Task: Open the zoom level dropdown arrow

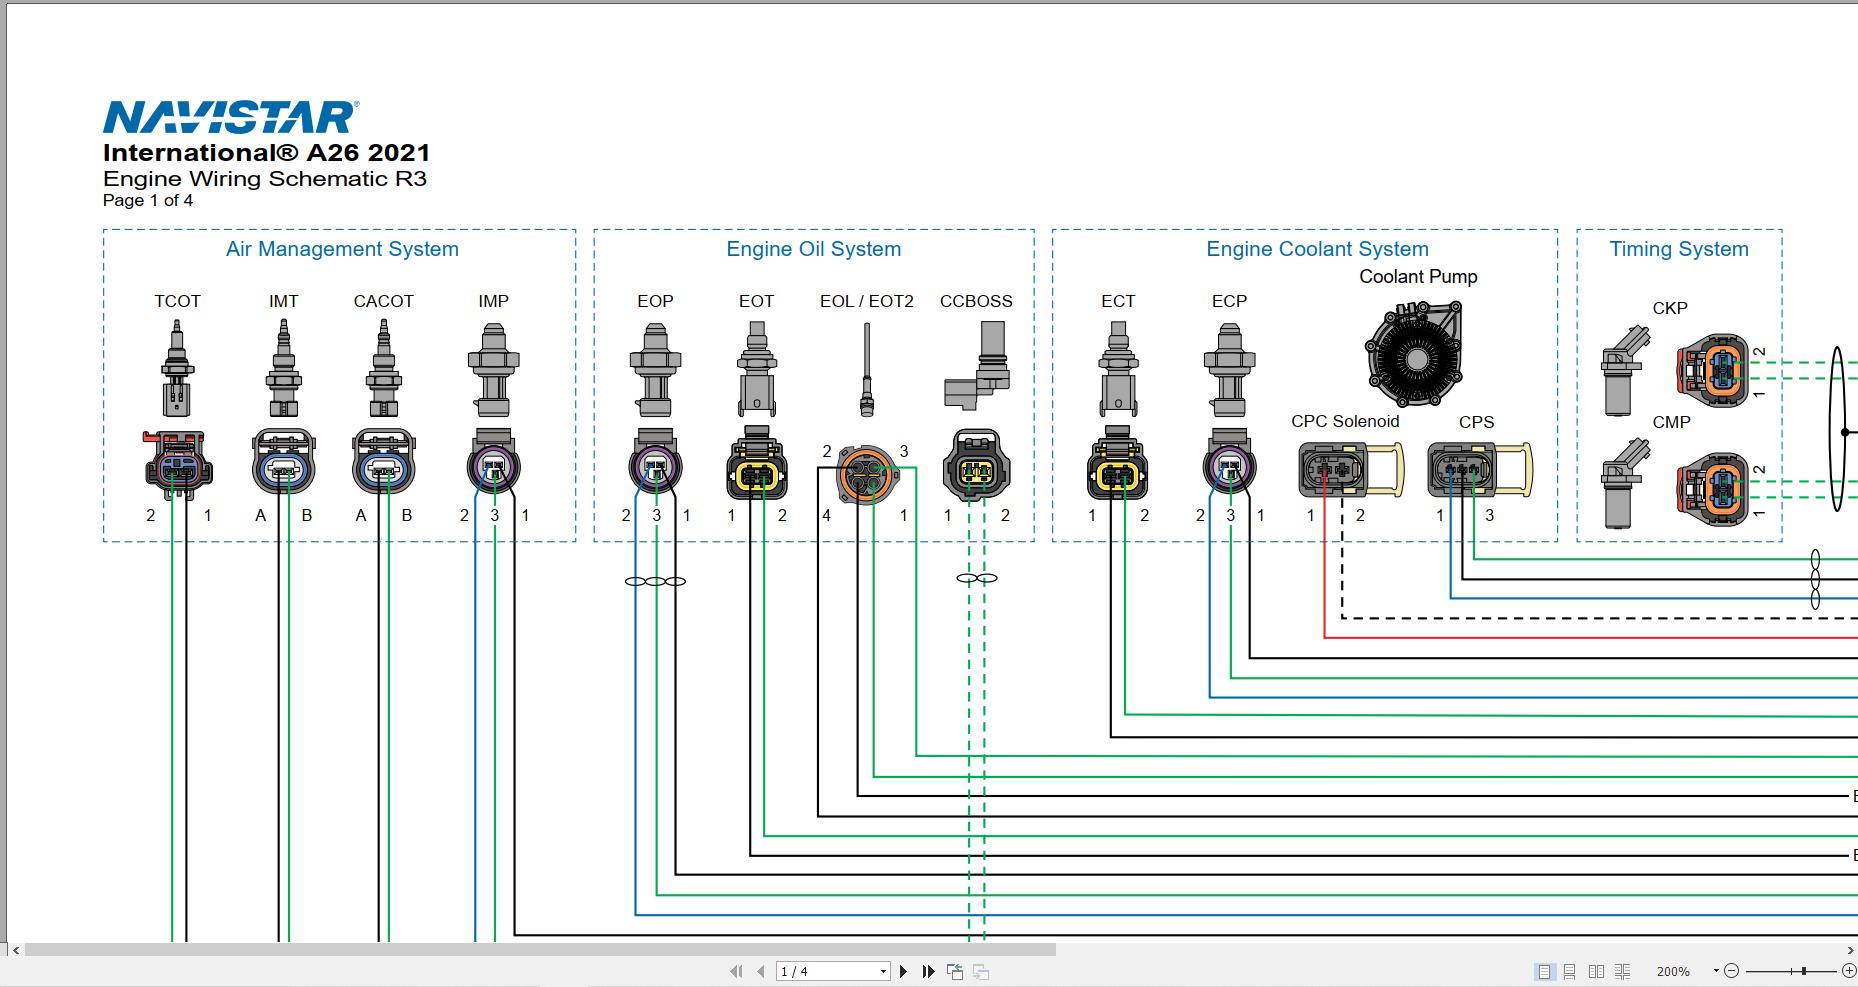Action: (1716, 971)
